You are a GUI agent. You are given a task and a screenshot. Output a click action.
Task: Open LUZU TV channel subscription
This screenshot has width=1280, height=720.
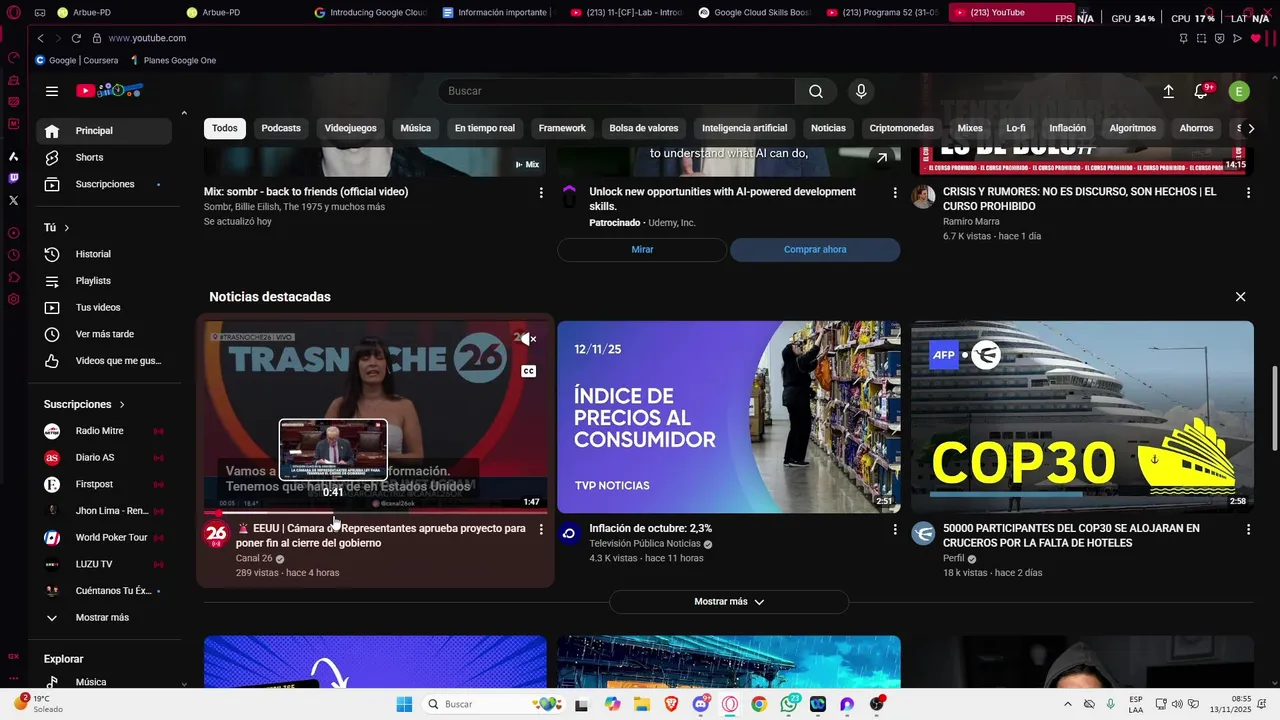pyautogui.click(x=104, y=564)
